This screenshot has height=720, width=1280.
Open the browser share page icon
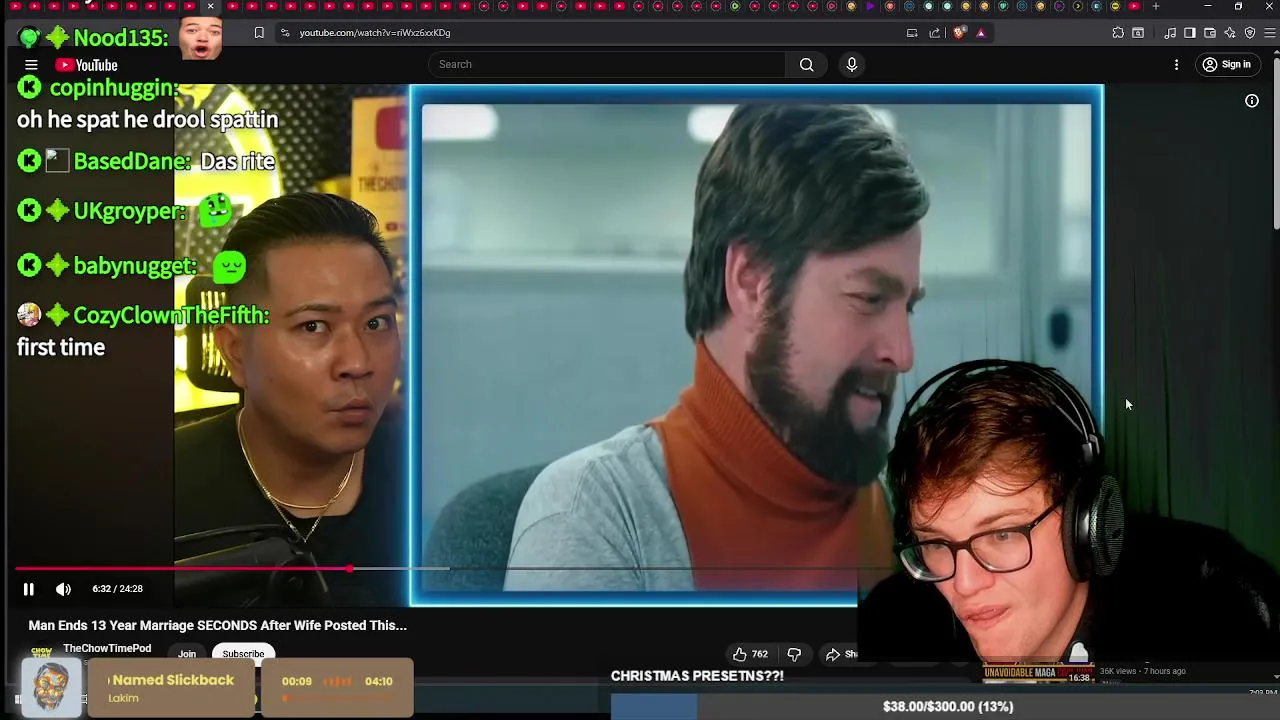click(935, 33)
